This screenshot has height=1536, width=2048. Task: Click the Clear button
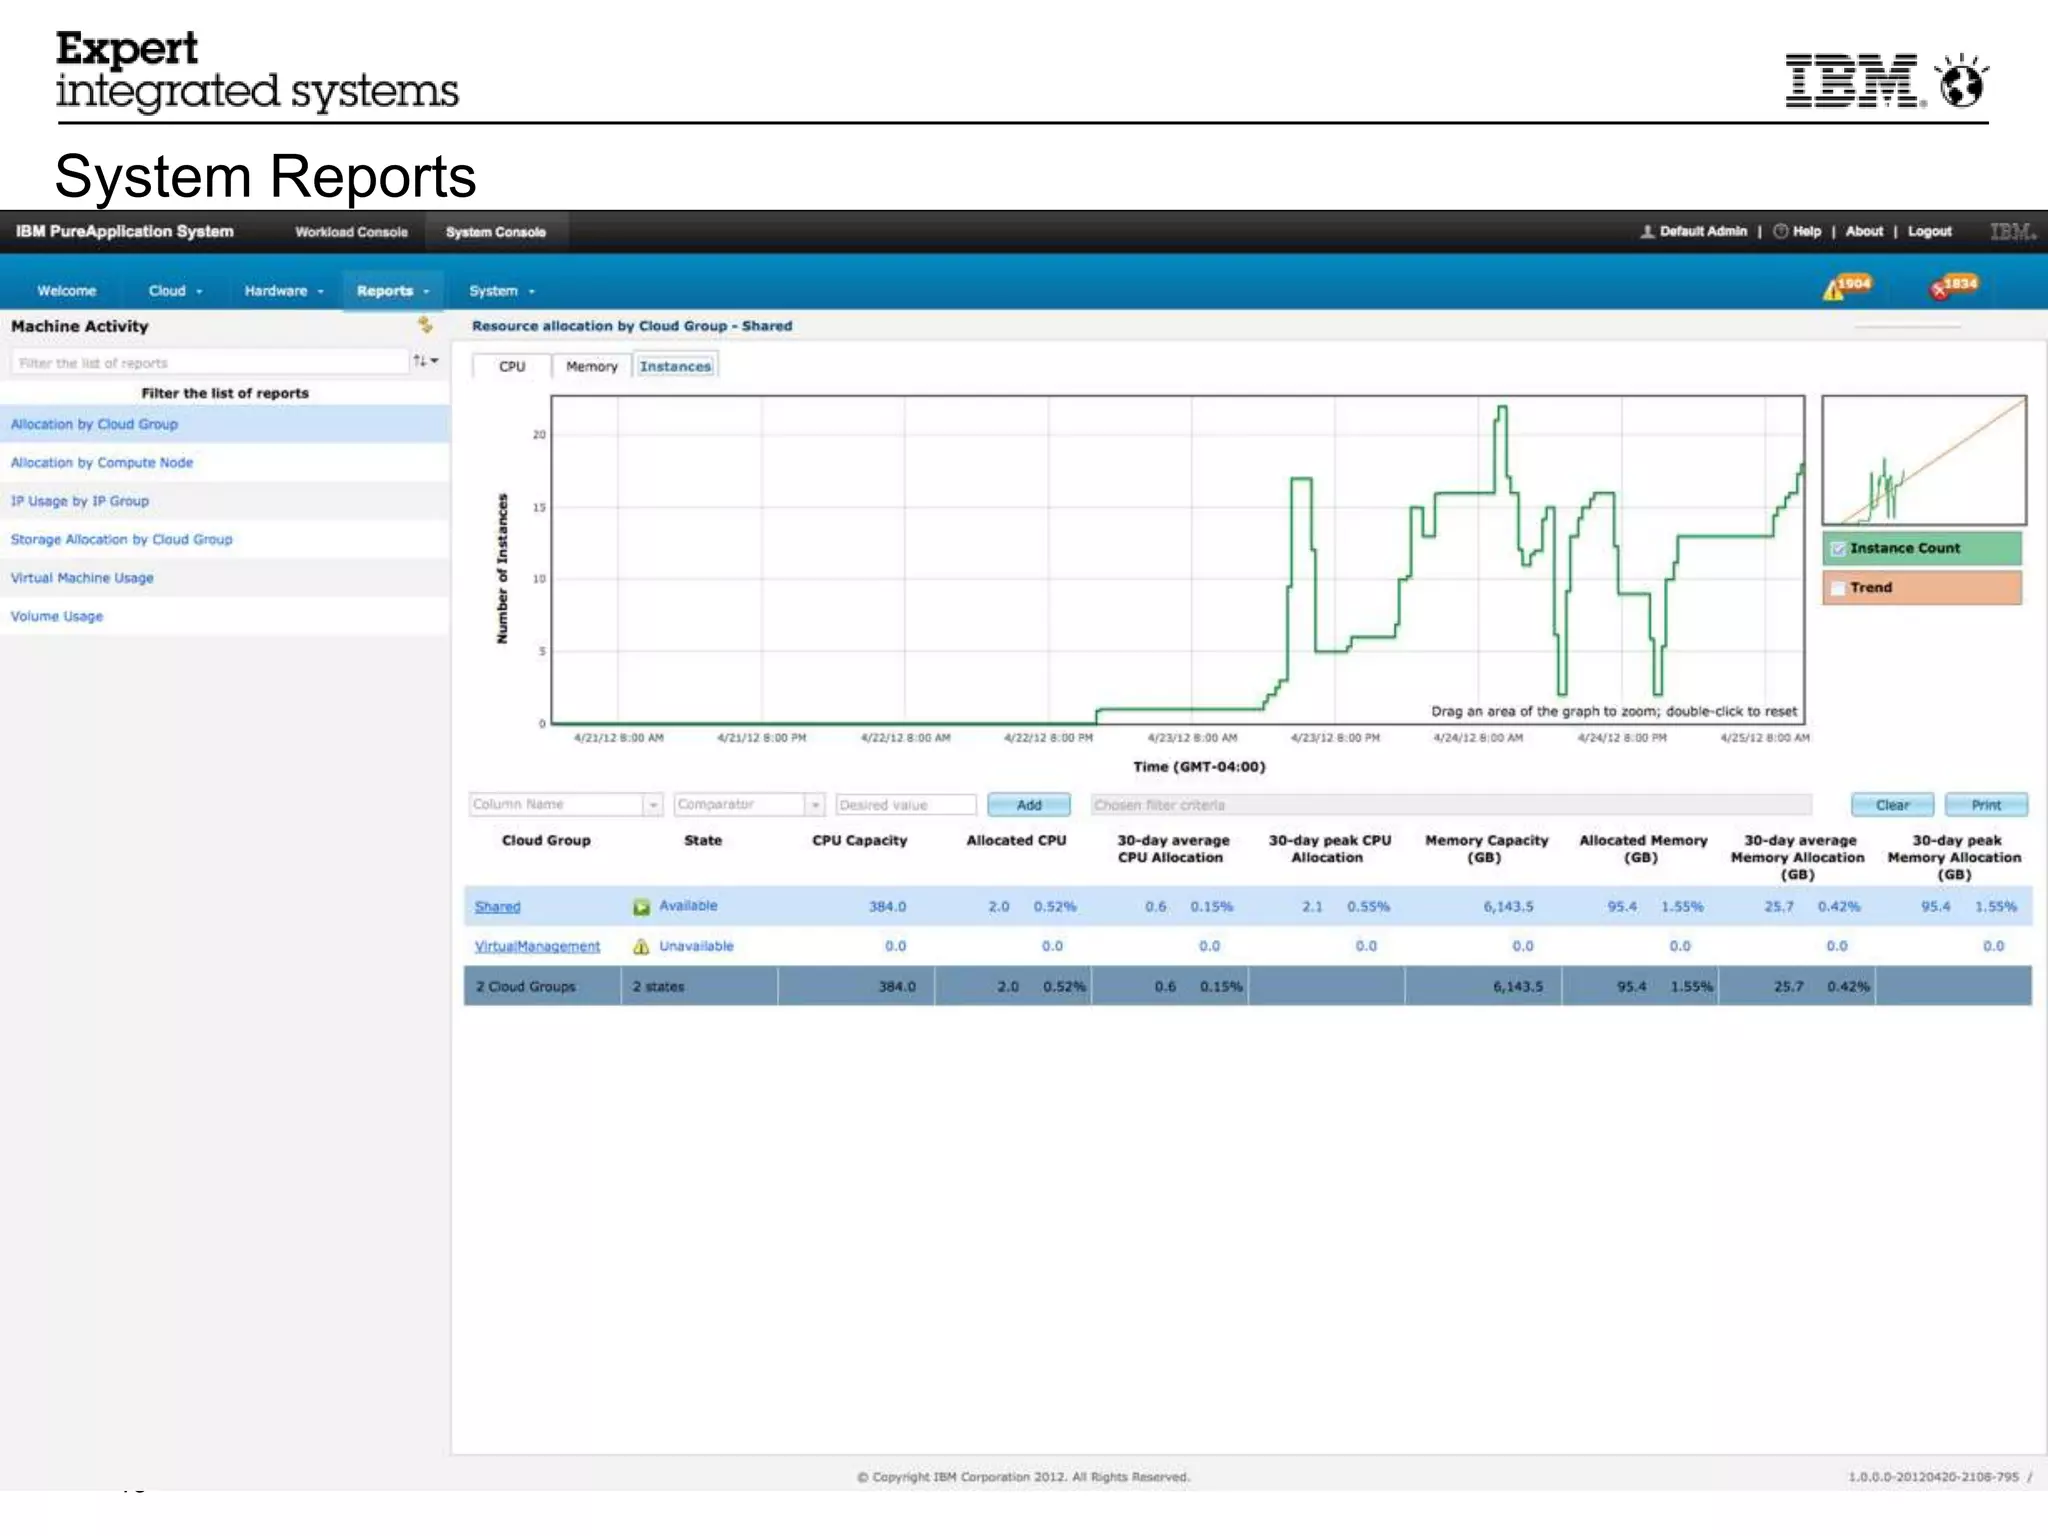(x=1892, y=805)
